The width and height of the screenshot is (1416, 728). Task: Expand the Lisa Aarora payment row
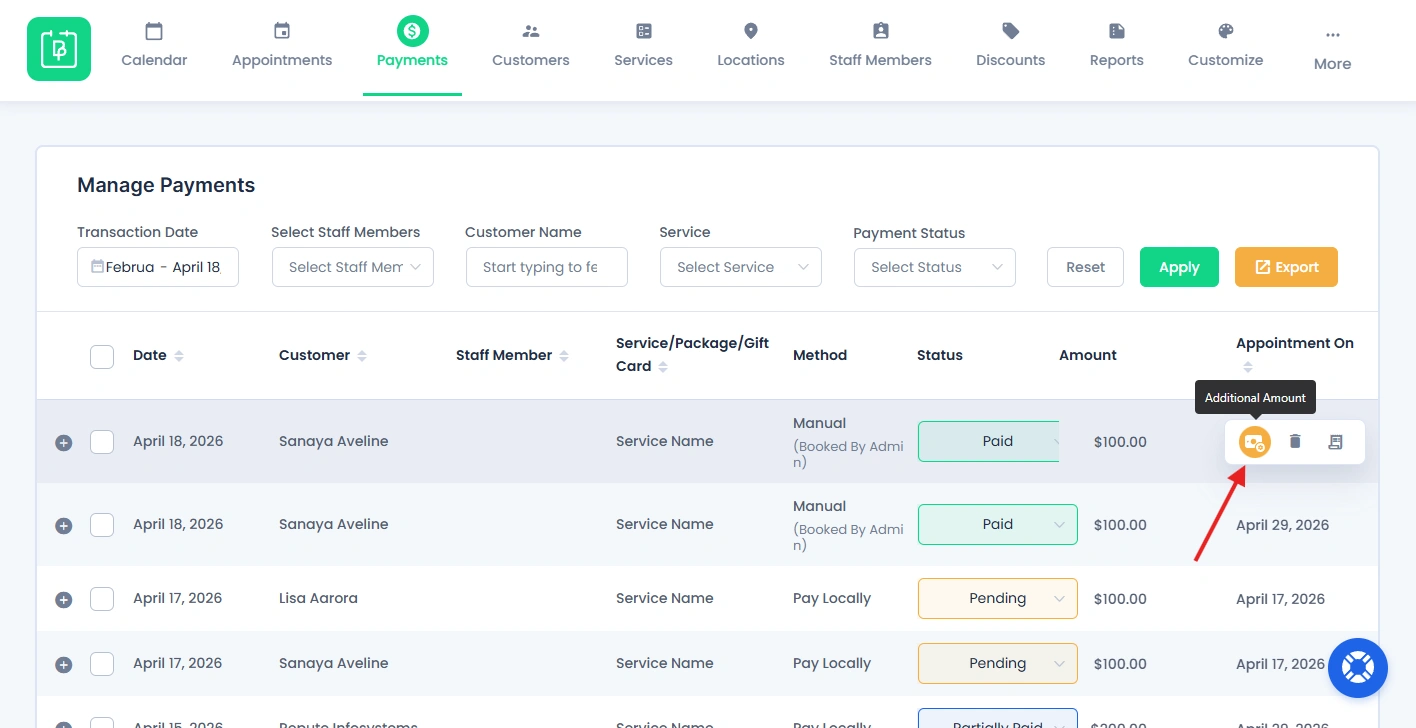pyautogui.click(x=63, y=599)
